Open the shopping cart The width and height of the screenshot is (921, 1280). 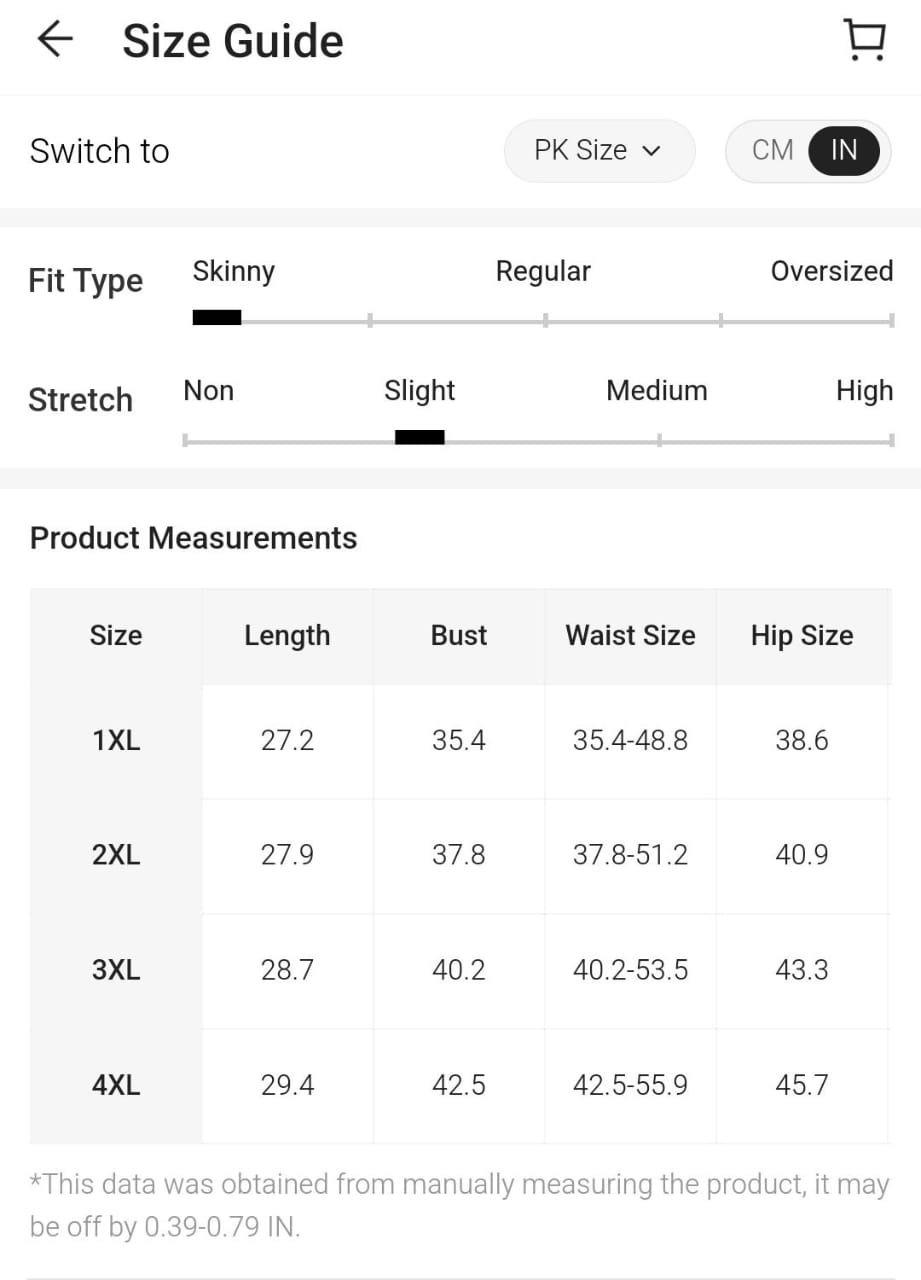[x=864, y=40]
